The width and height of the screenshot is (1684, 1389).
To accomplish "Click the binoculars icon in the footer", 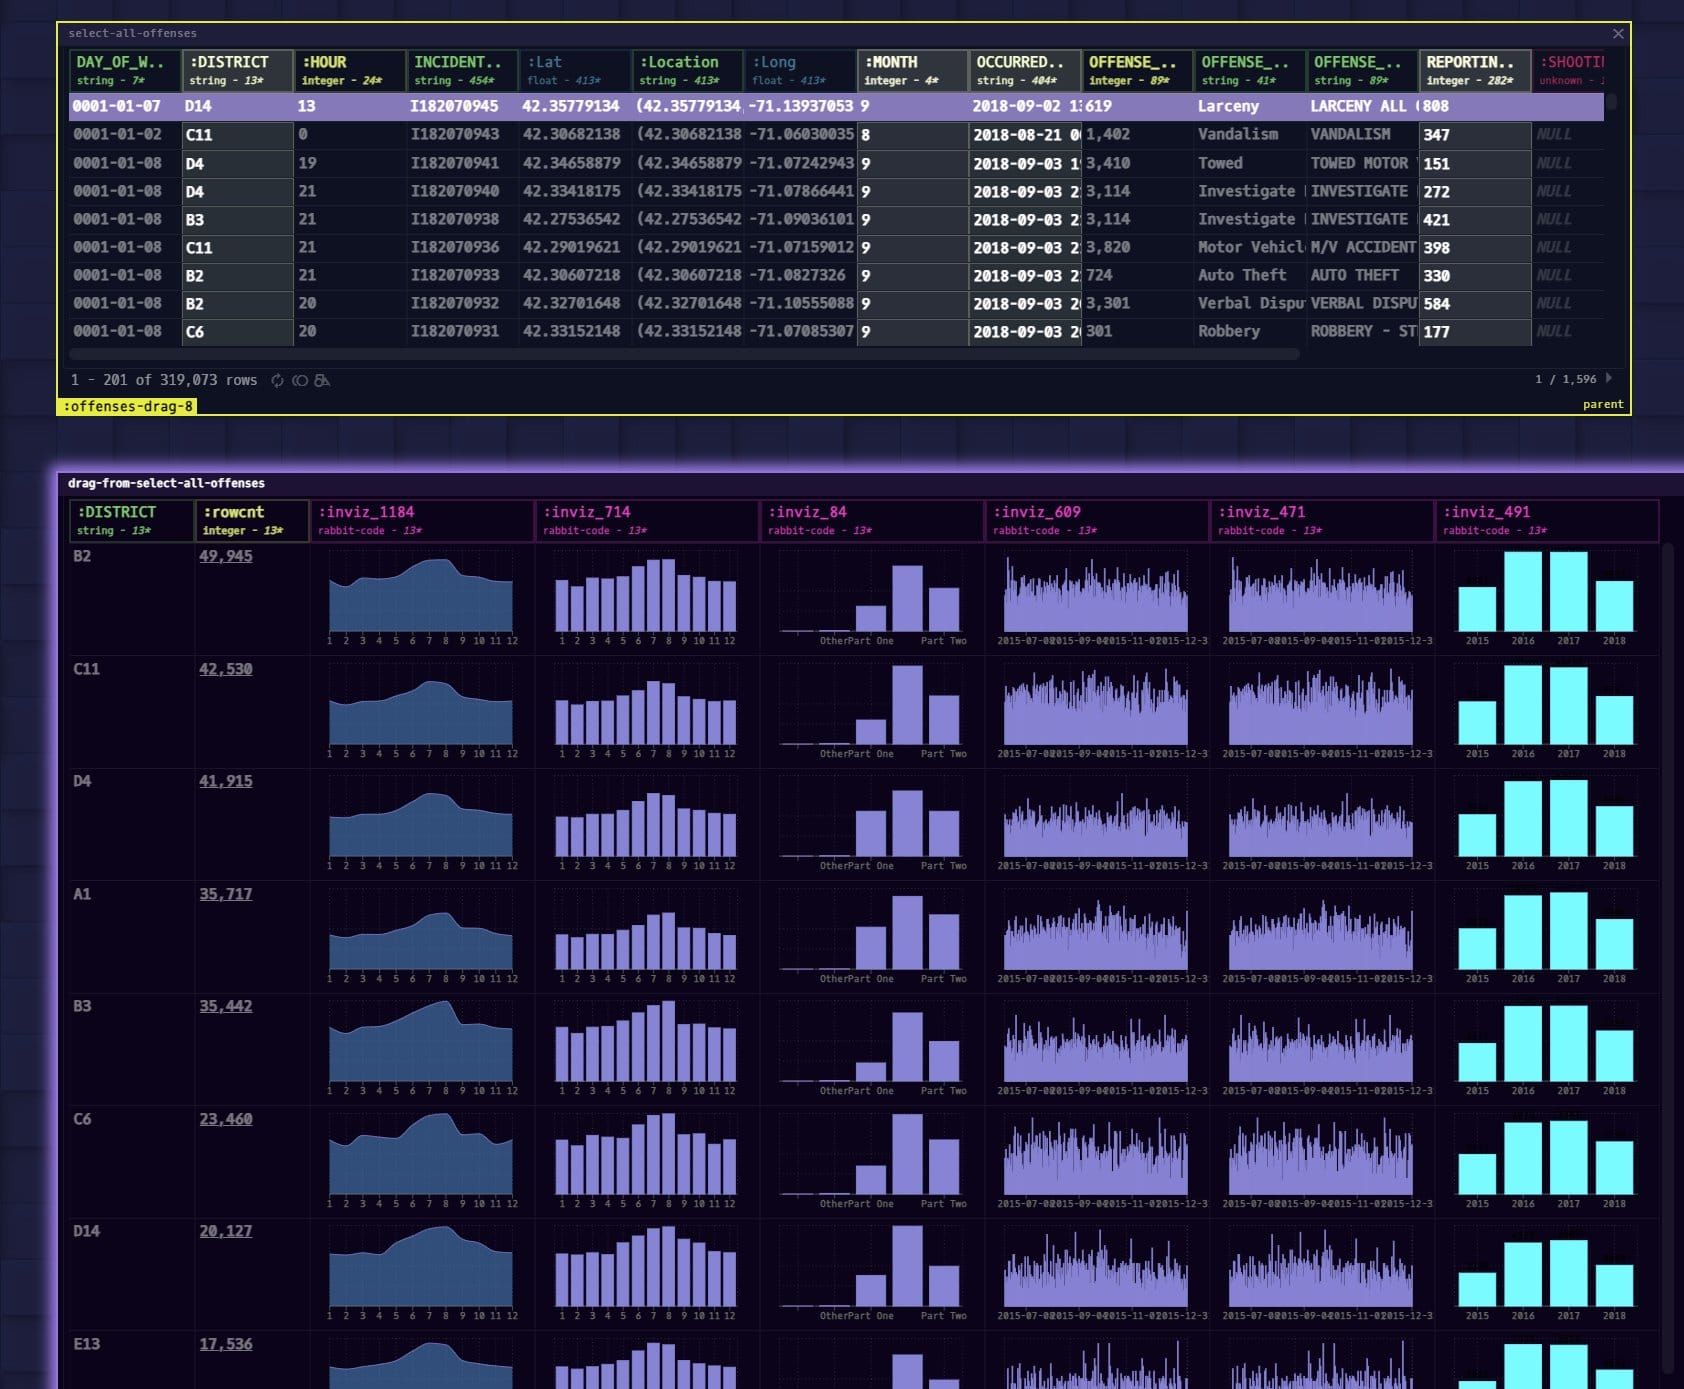I will pyautogui.click(x=322, y=381).
